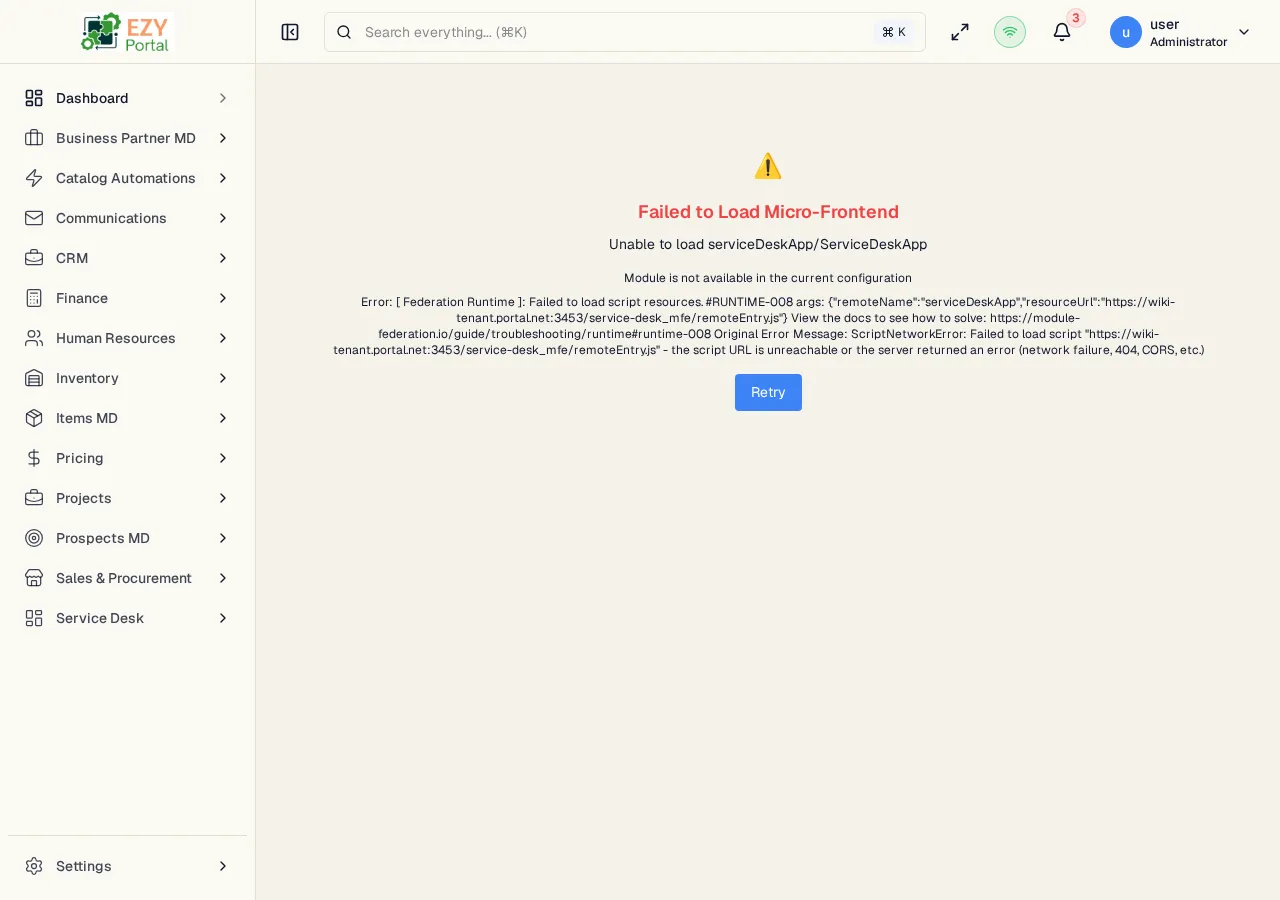Expand Finance chevron arrow

223,298
